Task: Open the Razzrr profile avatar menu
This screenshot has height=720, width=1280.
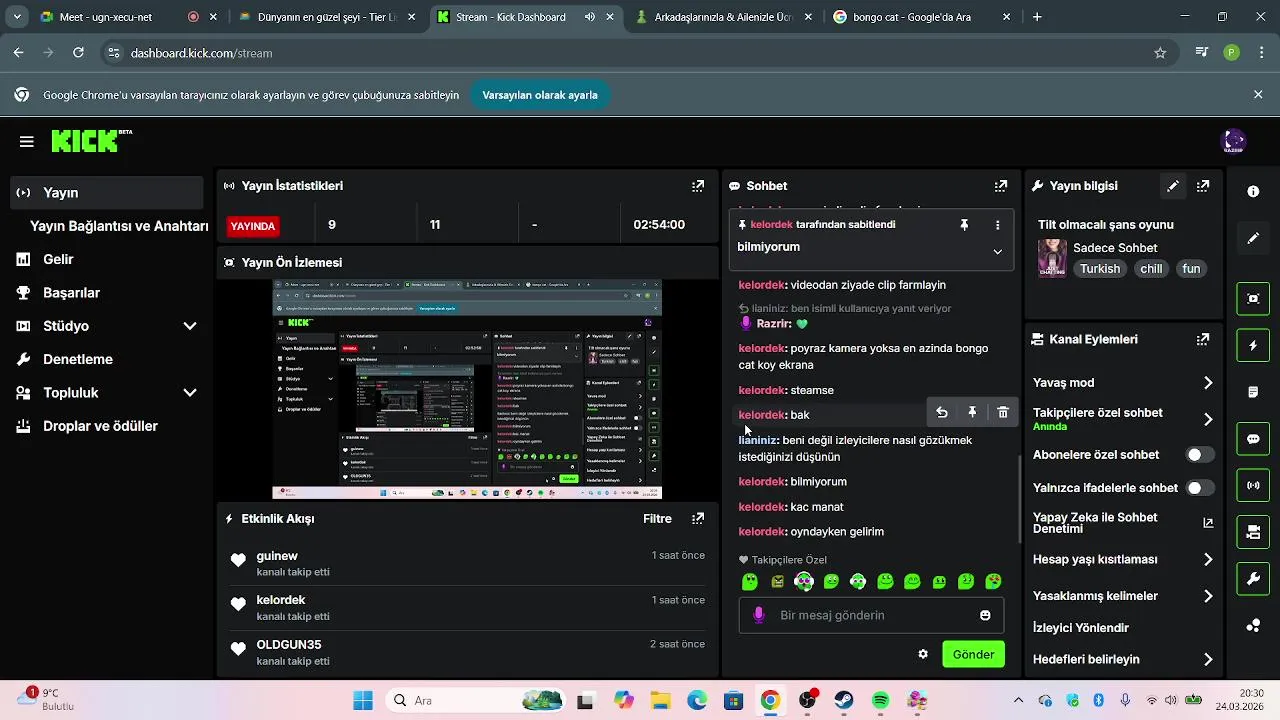Action: (x=1234, y=141)
